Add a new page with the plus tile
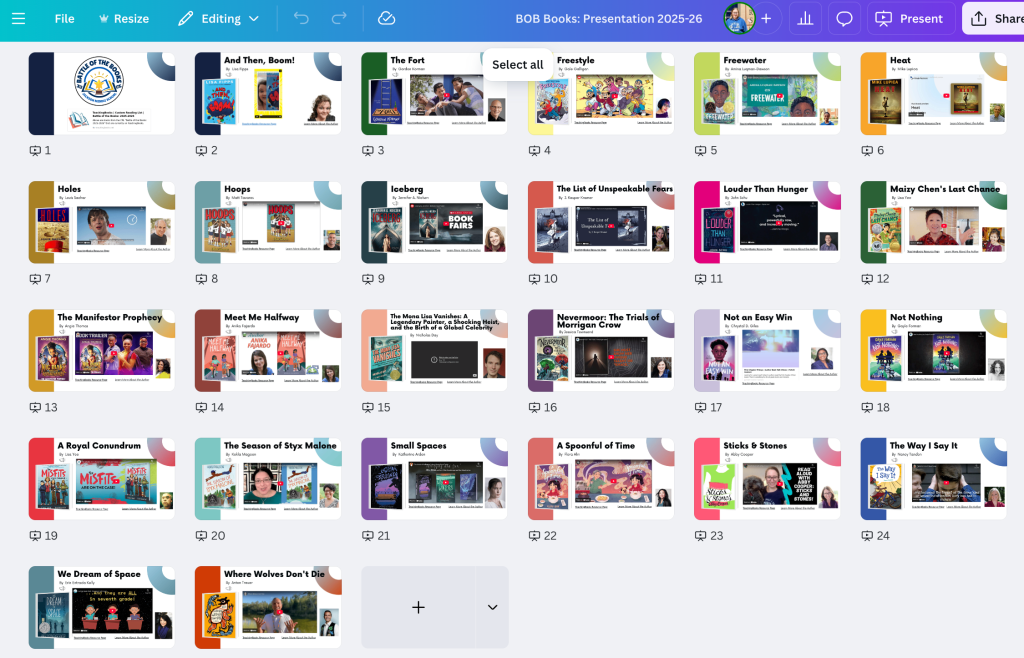The height and width of the screenshot is (658, 1024). (419, 607)
